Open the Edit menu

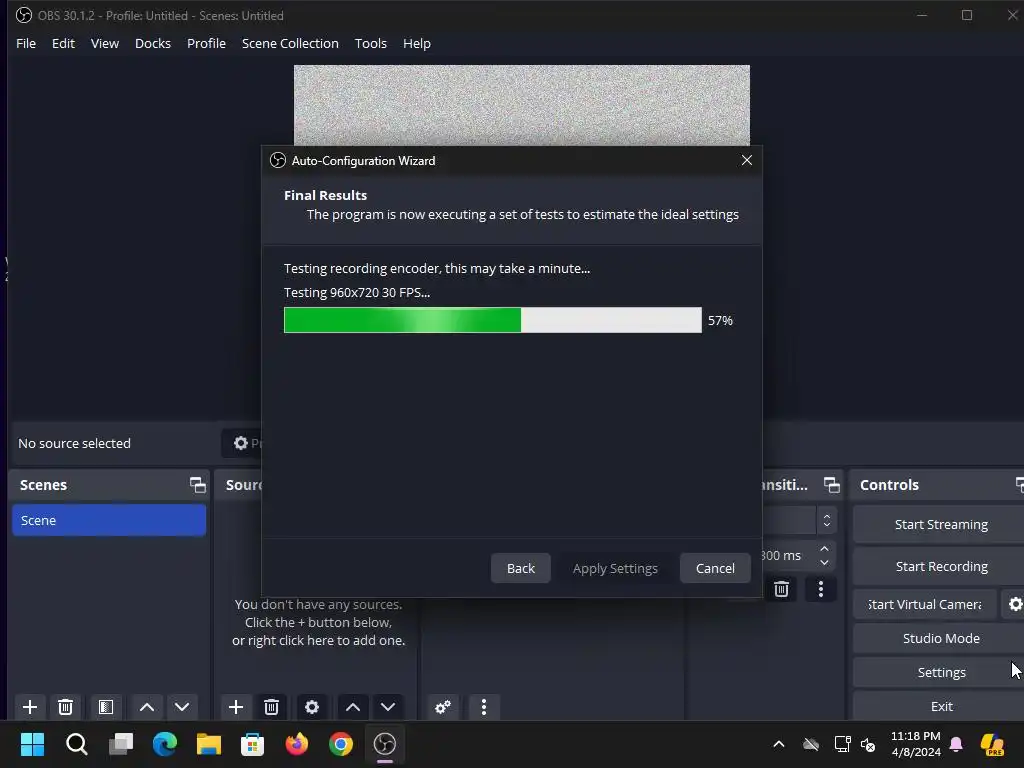[x=63, y=43]
